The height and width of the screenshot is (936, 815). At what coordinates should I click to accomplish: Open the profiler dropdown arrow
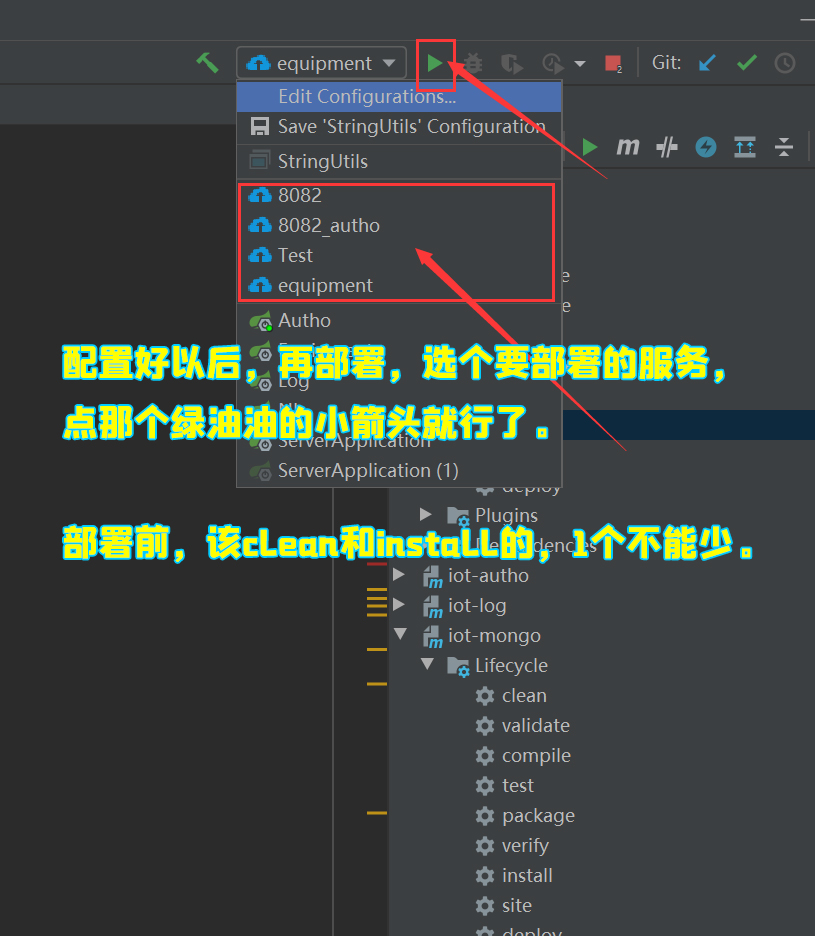pyautogui.click(x=579, y=63)
